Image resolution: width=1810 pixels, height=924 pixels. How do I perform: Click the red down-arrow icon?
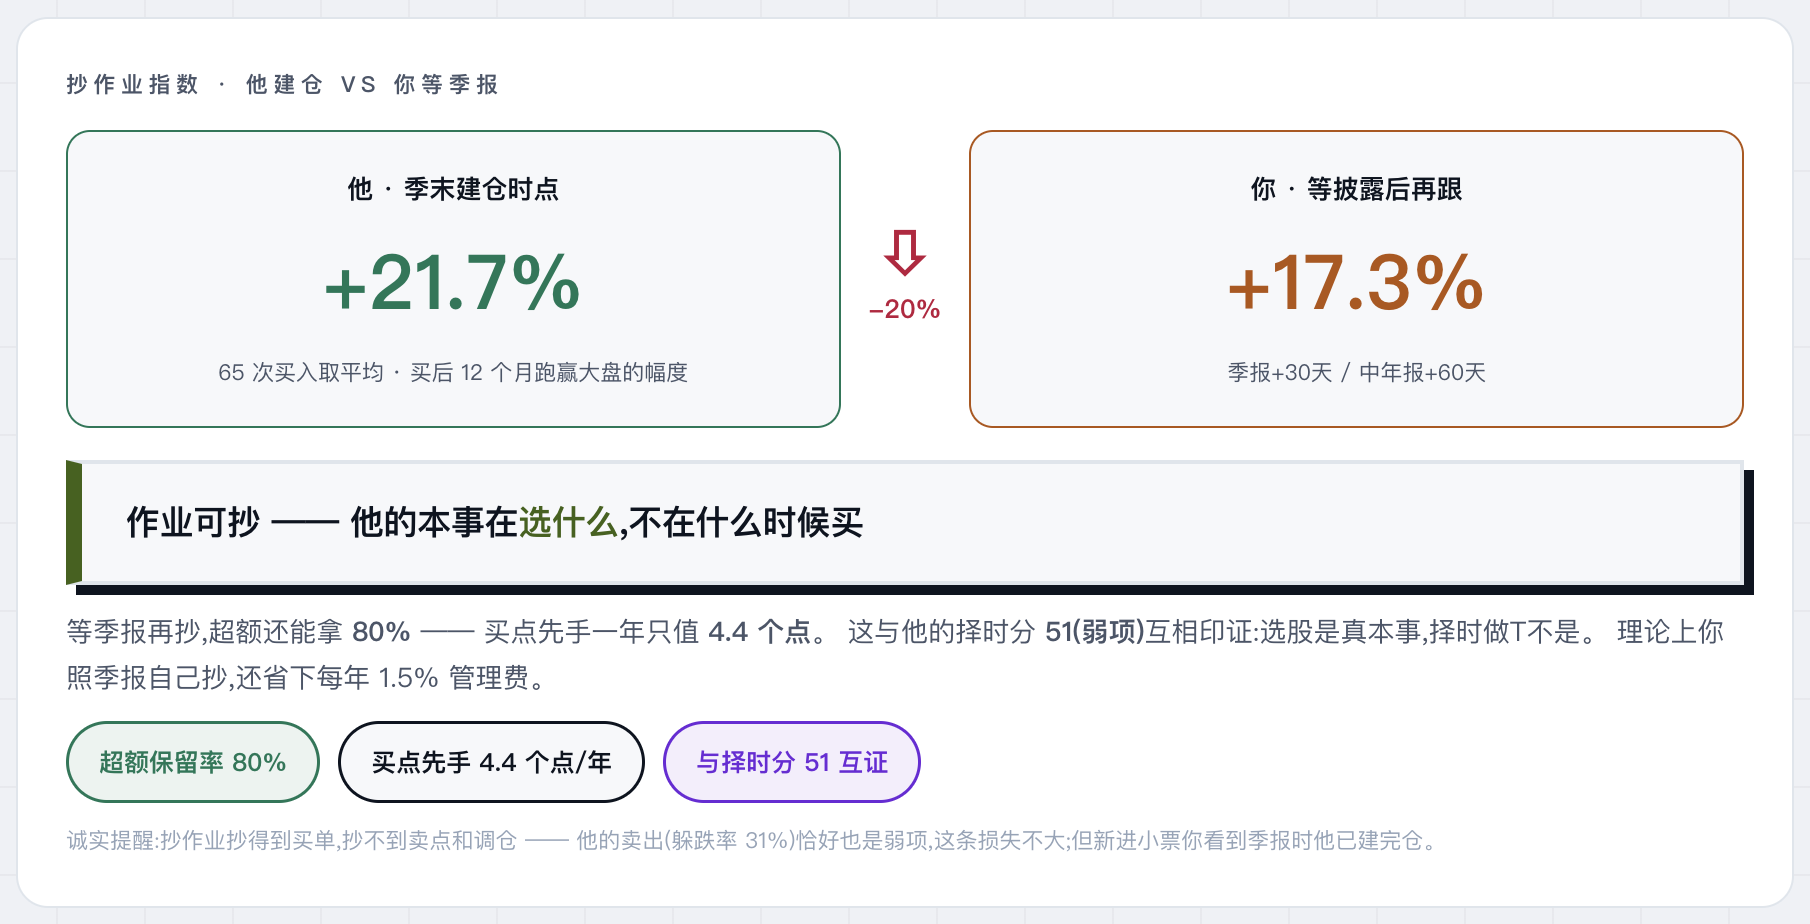coord(904,253)
